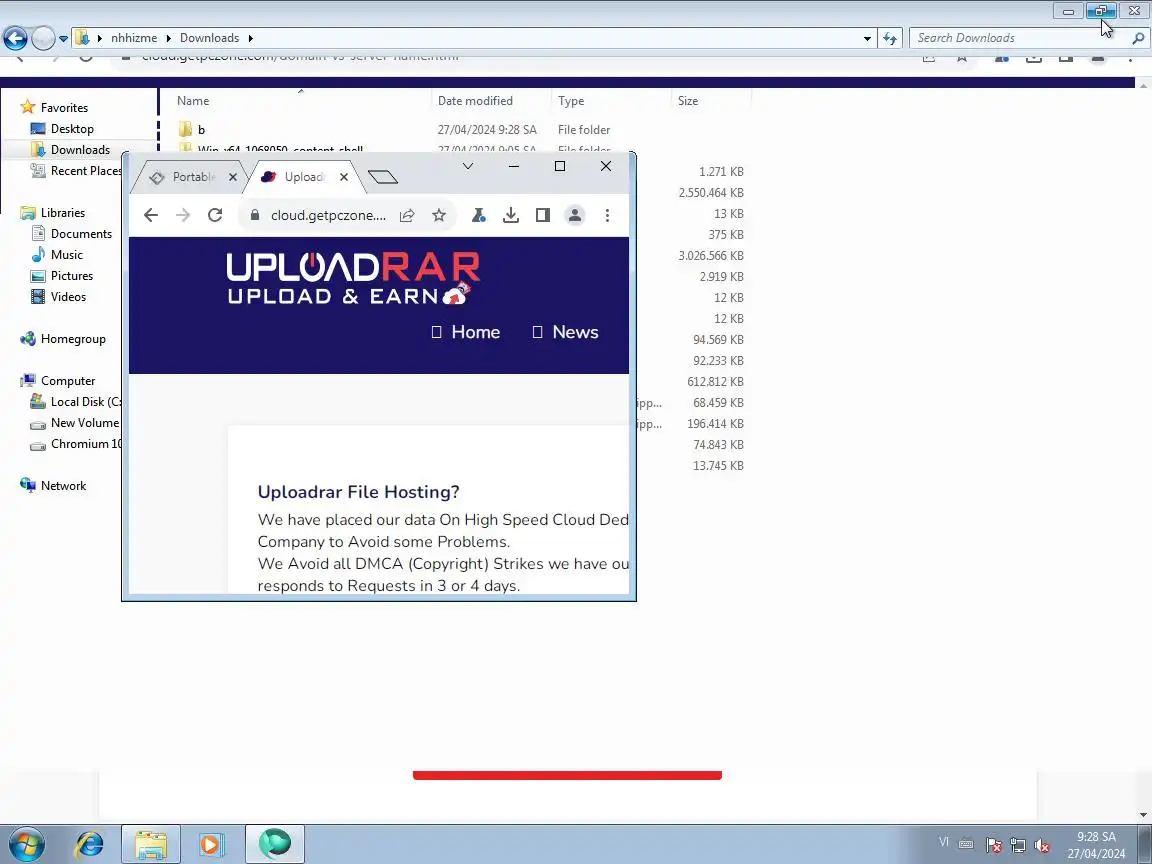
Task: Open Windows Explorer taskbar button
Action: pyautogui.click(x=151, y=844)
